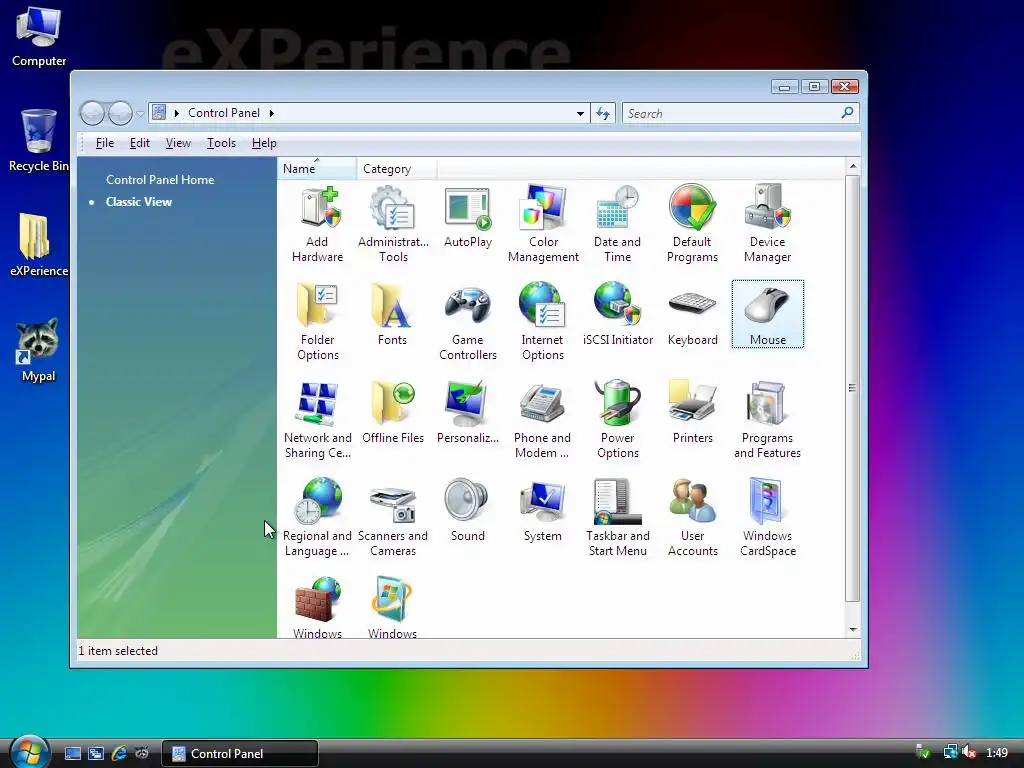Open Default Programs icon
The width and height of the screenshot is (1024, 768).
692,224
